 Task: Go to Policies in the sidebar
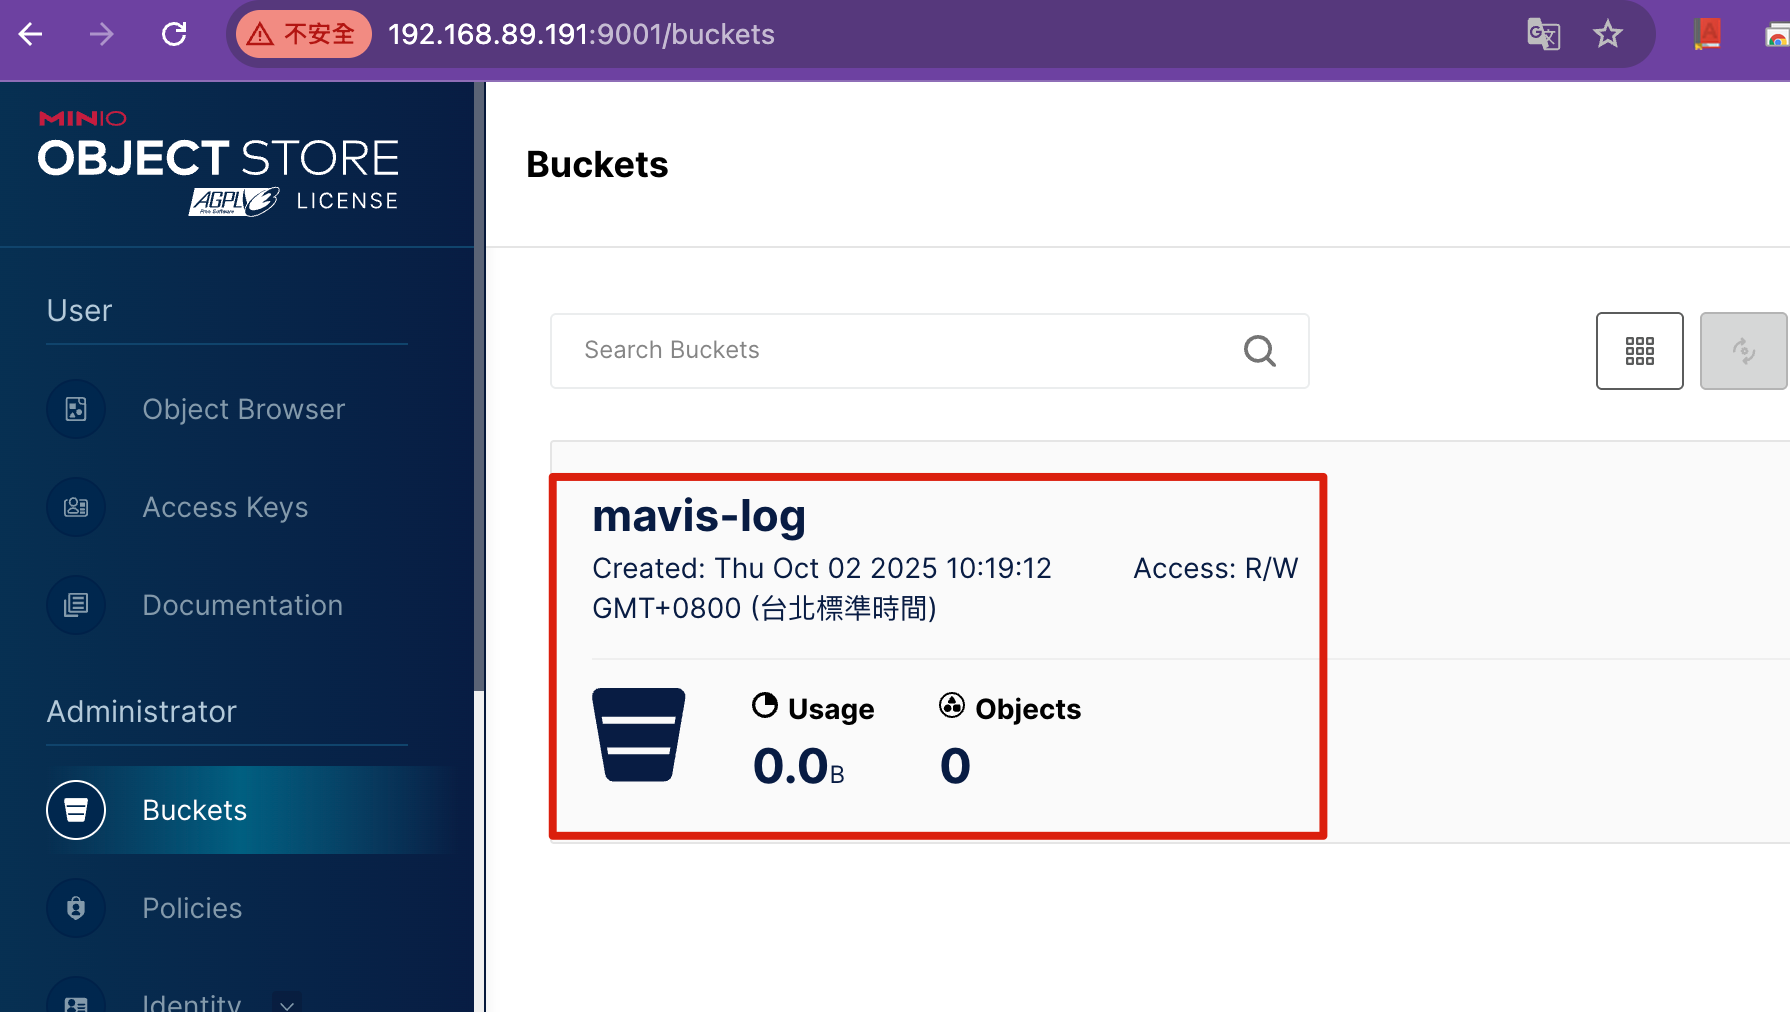coord(192,908)
